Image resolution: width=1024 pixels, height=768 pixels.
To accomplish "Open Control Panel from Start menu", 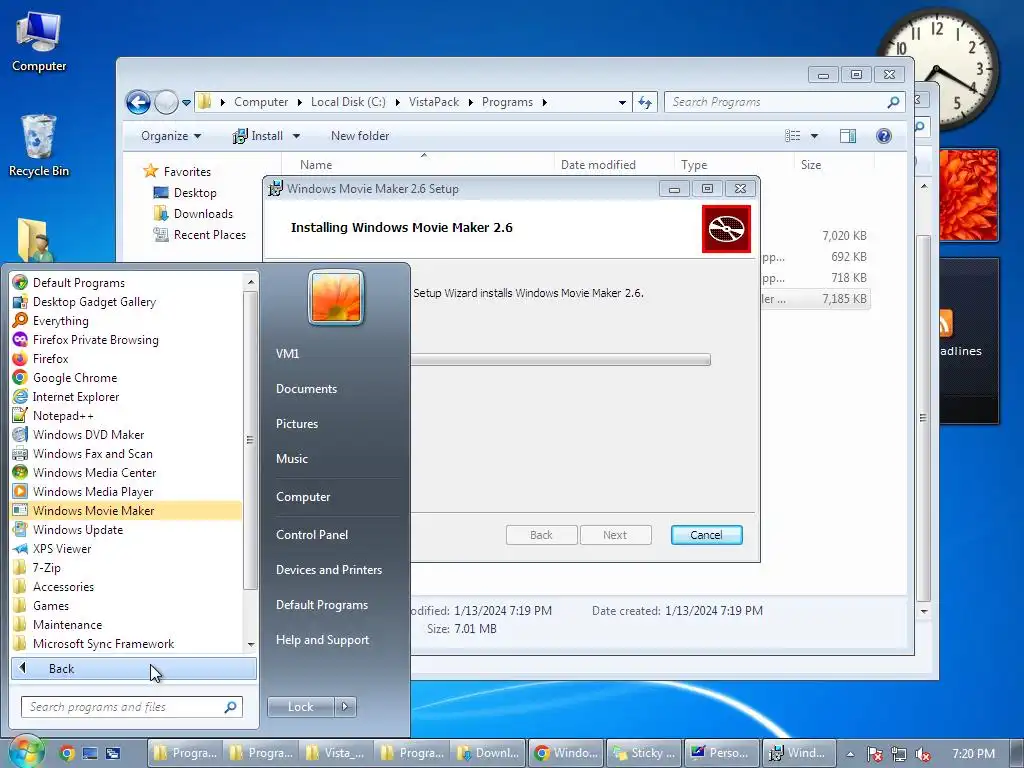I will pos(312,534).
